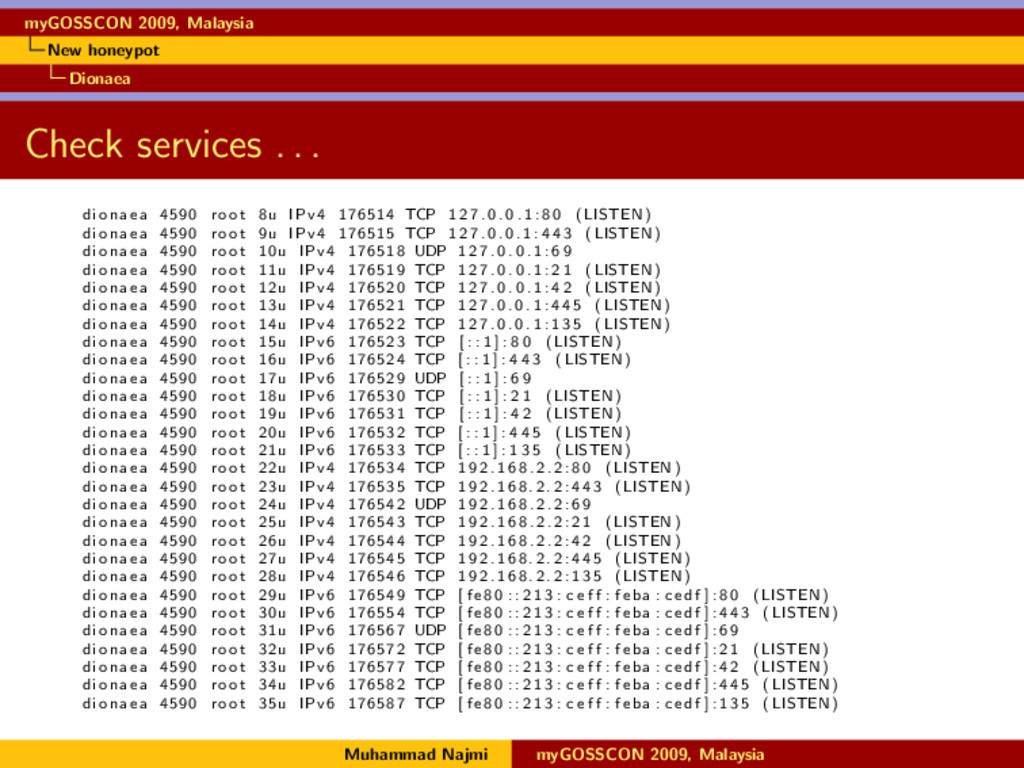Select the fe80 row ending :135 (LISTEN)
Image resolution: width=1024 pixels, height=768 pixels.
click(x=460, y=703)
